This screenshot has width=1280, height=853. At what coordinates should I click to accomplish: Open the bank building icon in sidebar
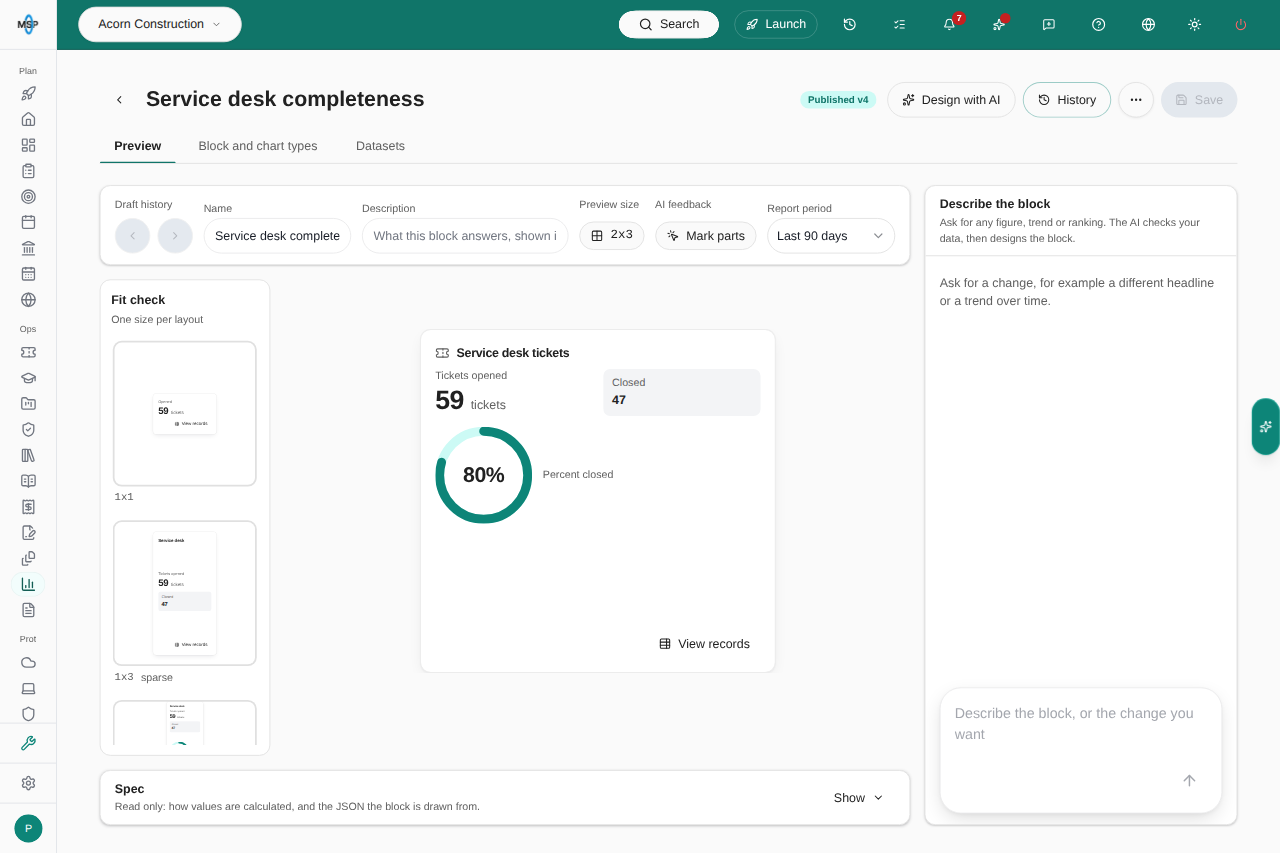coord(28,248)
